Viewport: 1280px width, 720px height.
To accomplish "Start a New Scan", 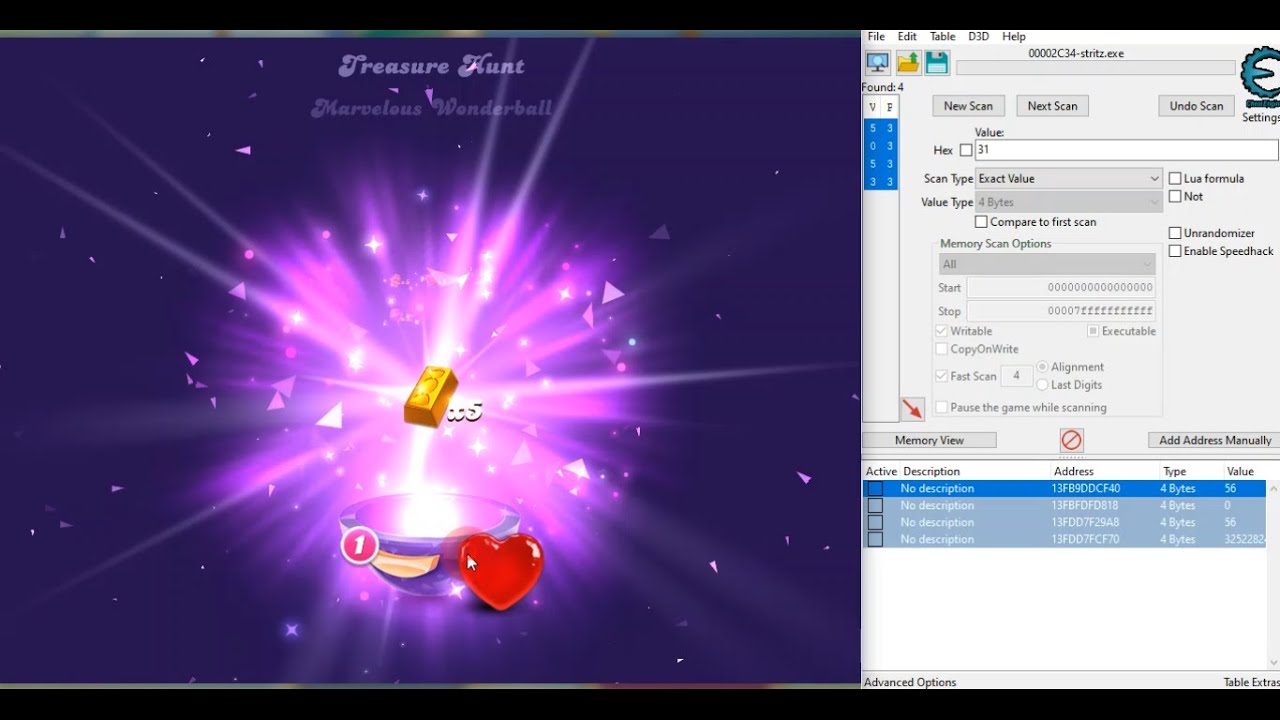I will pyautogui.click(x=968, y=106).
